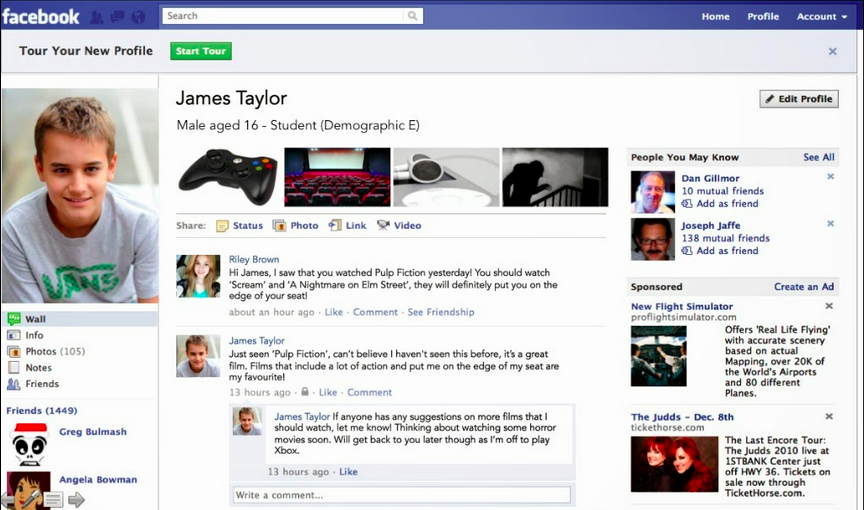Click the Edit Profile button
The image size is (864, 510).
[799, 99]
